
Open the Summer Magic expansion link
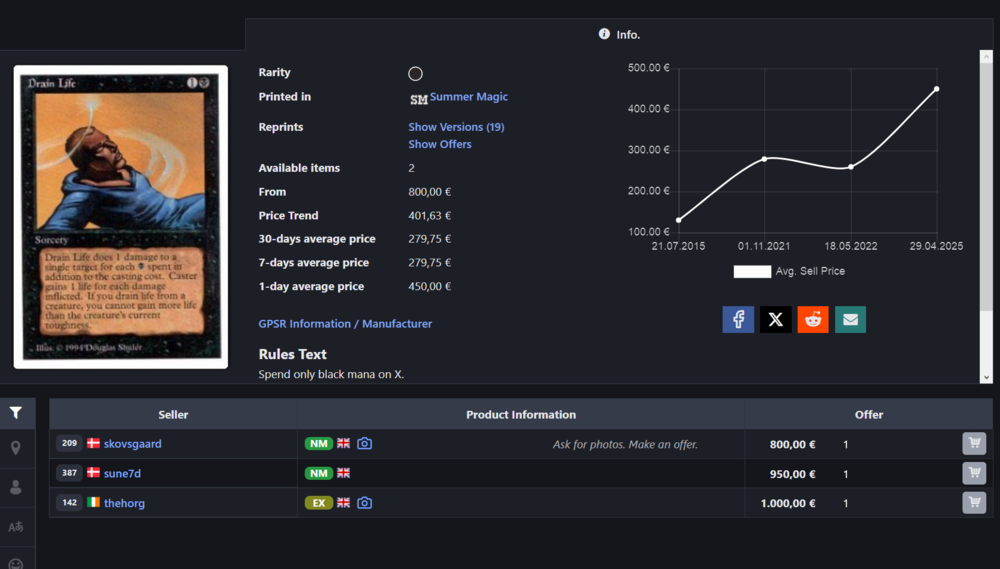pyautogui.click(x=469, y=96)
